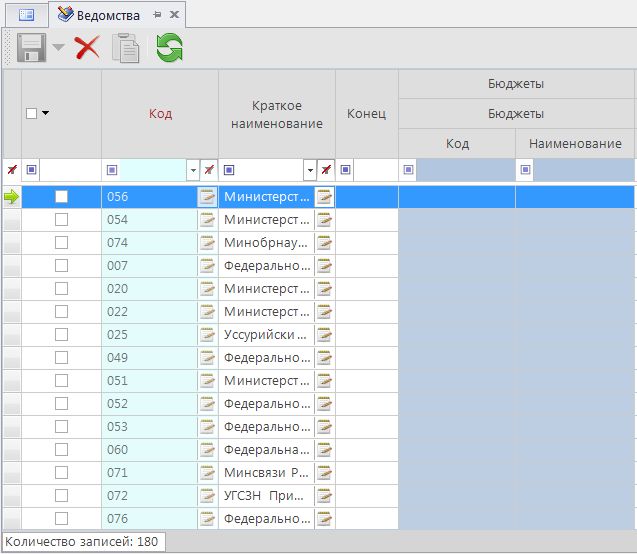This screenshot has height=554, width=637.
Task: Click the green refresh arrows icon
Action: click(x=169, y=48)
